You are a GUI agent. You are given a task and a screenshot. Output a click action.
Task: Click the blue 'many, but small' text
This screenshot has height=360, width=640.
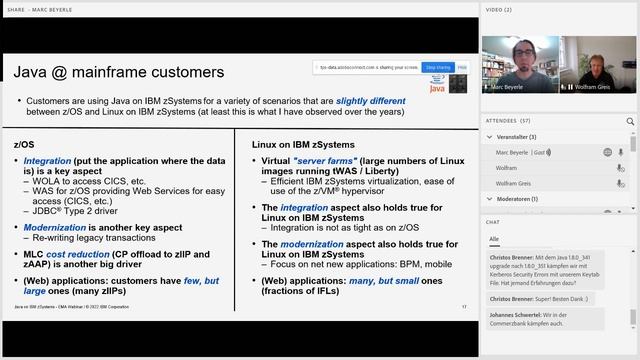pyautogui.click(x=384, y=281)
